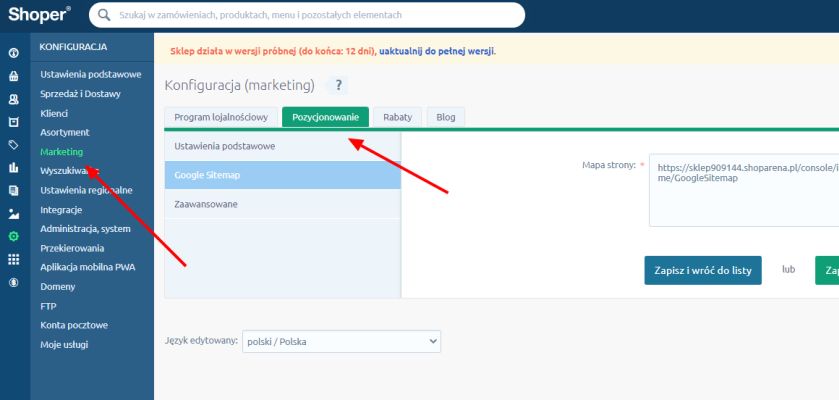Switch to the Program lojalnościowy tab
Viewport: 839px width, 400px height.
221,117
